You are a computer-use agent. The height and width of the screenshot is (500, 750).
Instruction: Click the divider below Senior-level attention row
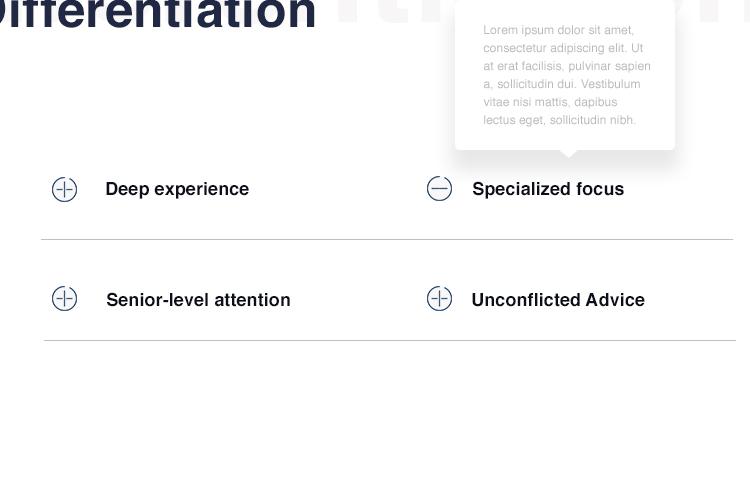[390, 341]
